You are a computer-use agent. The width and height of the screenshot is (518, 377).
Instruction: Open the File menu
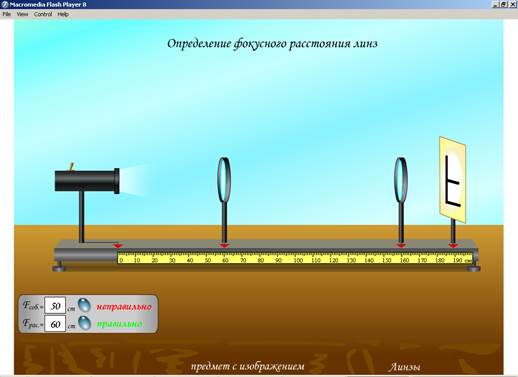tap(7, 14)
